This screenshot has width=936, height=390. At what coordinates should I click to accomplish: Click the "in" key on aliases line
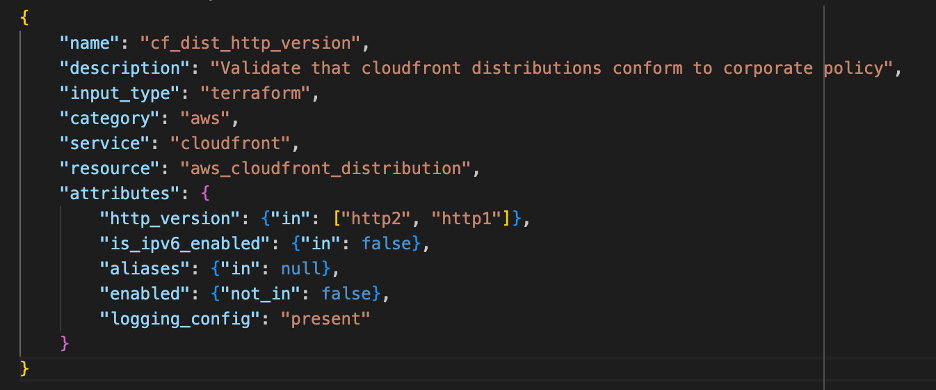241,269
